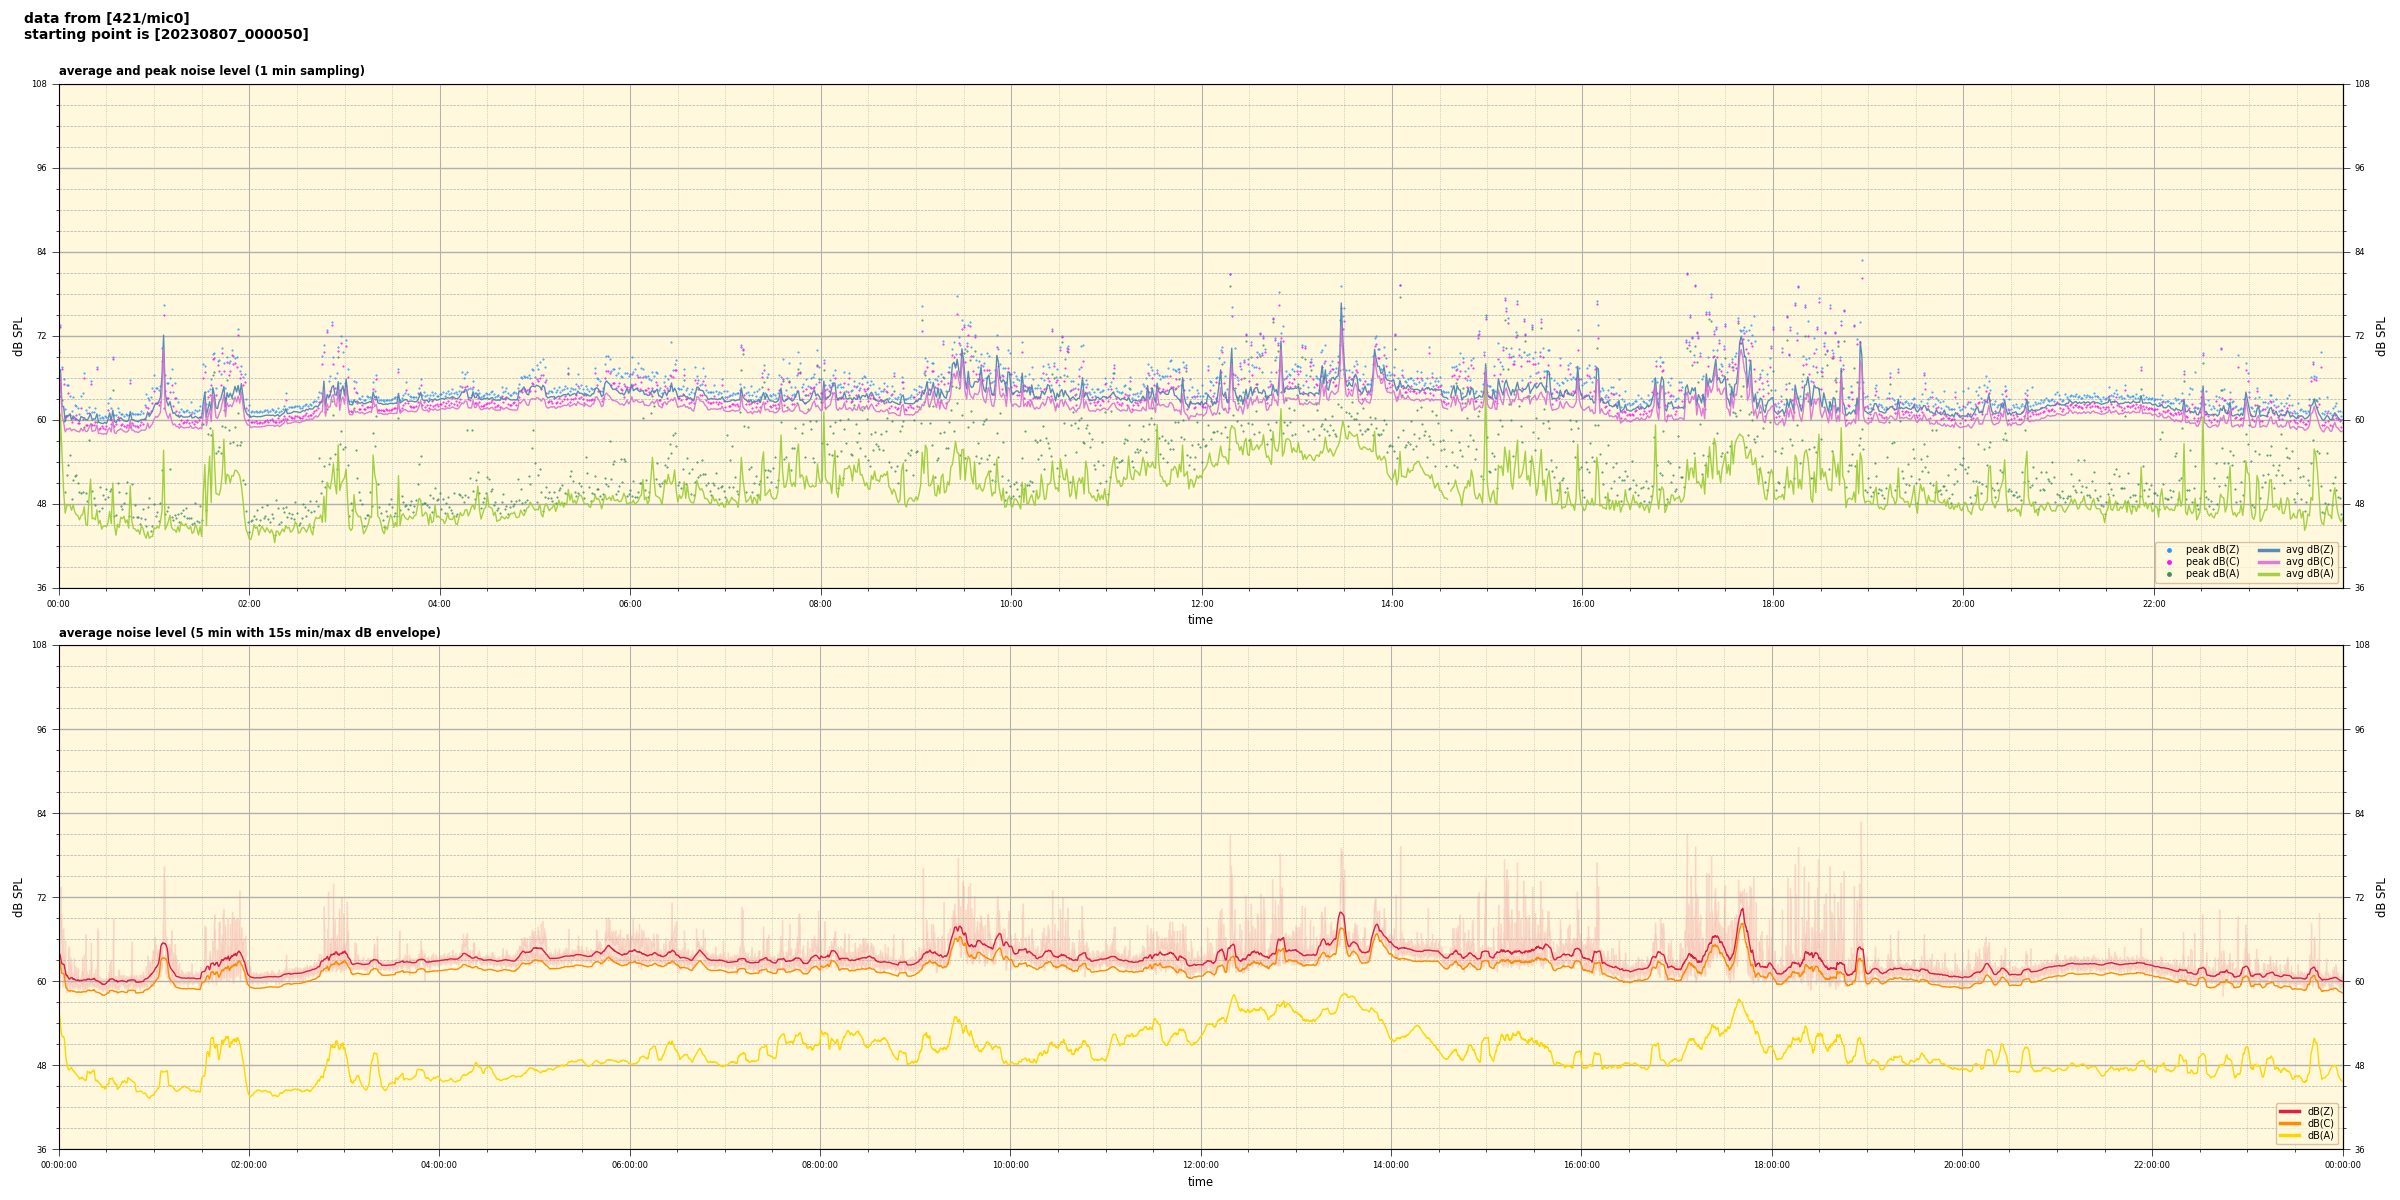Image resolution: width=2400 pixels, height=1200 pixels.
Task: Click the avg dB(C) legend line
Action: tap(2269, 562)
